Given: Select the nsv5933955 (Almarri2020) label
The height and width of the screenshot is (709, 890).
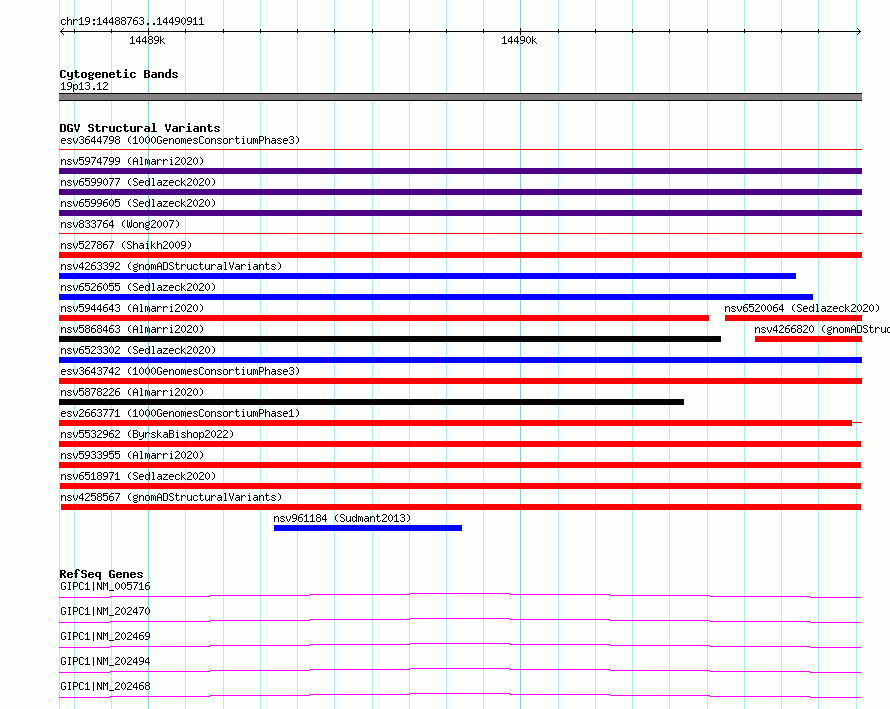Looking at the screenshot, I should pyautogui.click(x=132, y=455).
